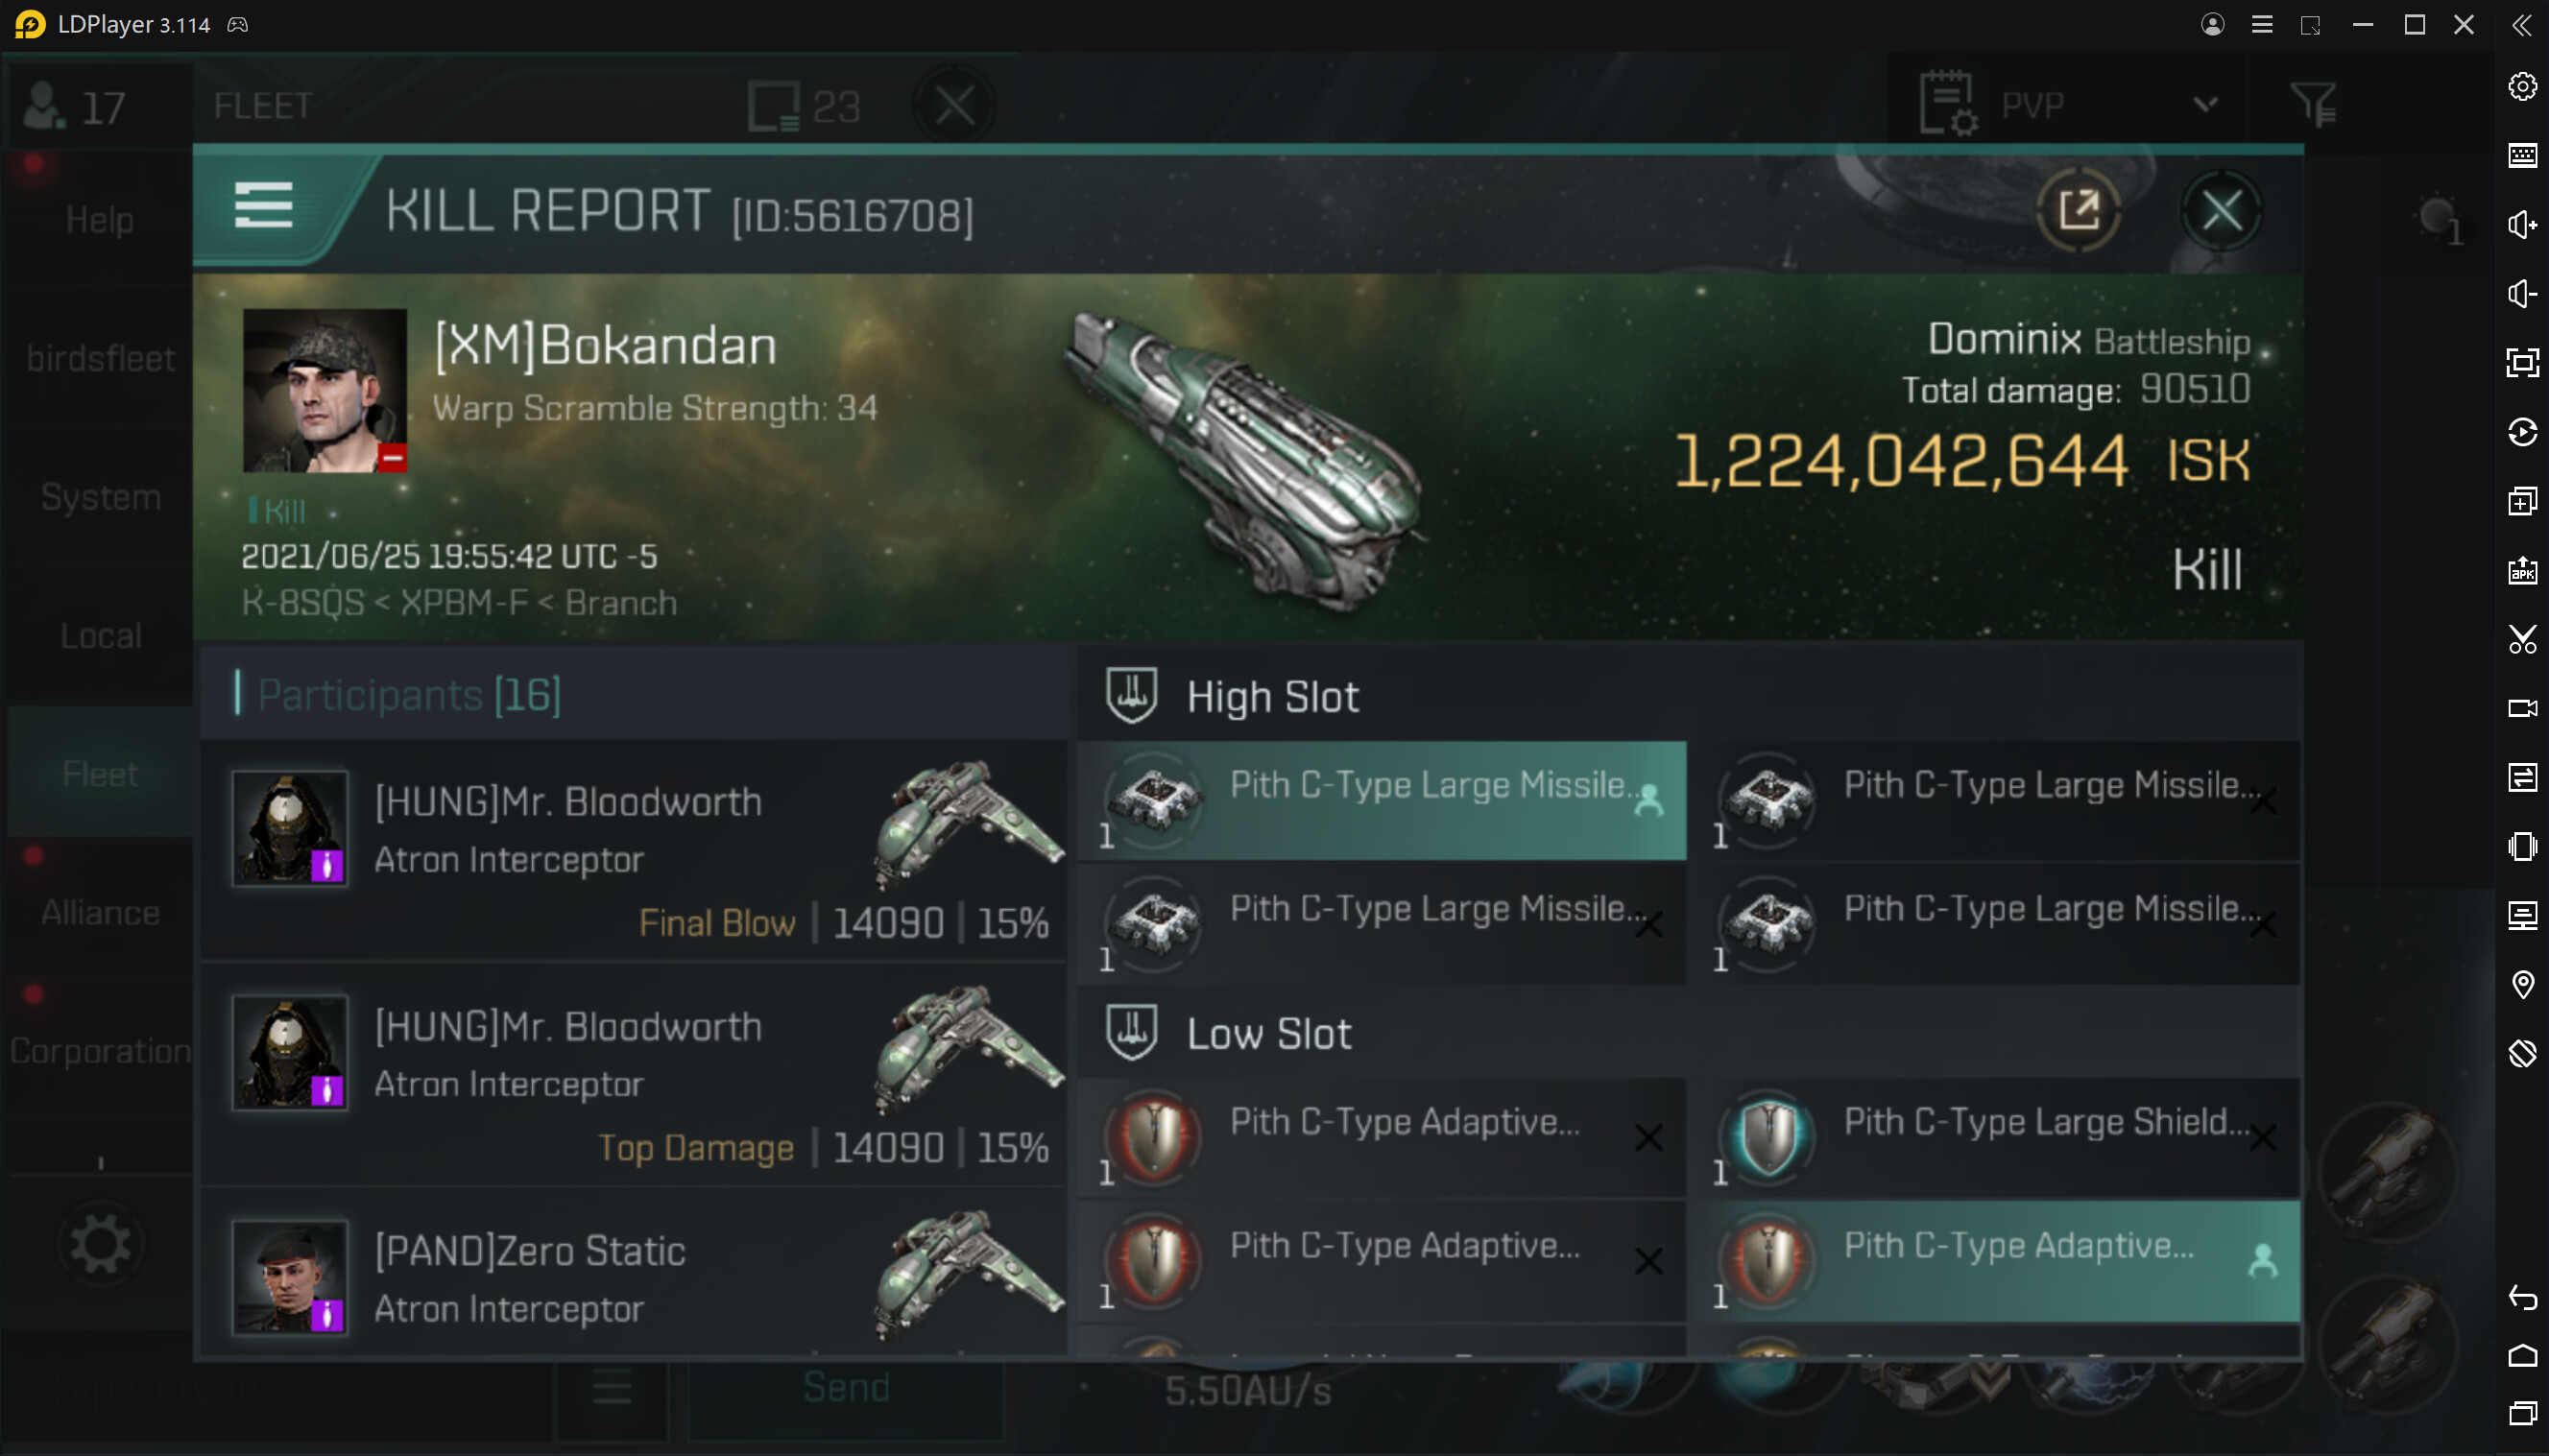
Task: Select the Alliance chat tab
Action: click(x=100, y=913)
